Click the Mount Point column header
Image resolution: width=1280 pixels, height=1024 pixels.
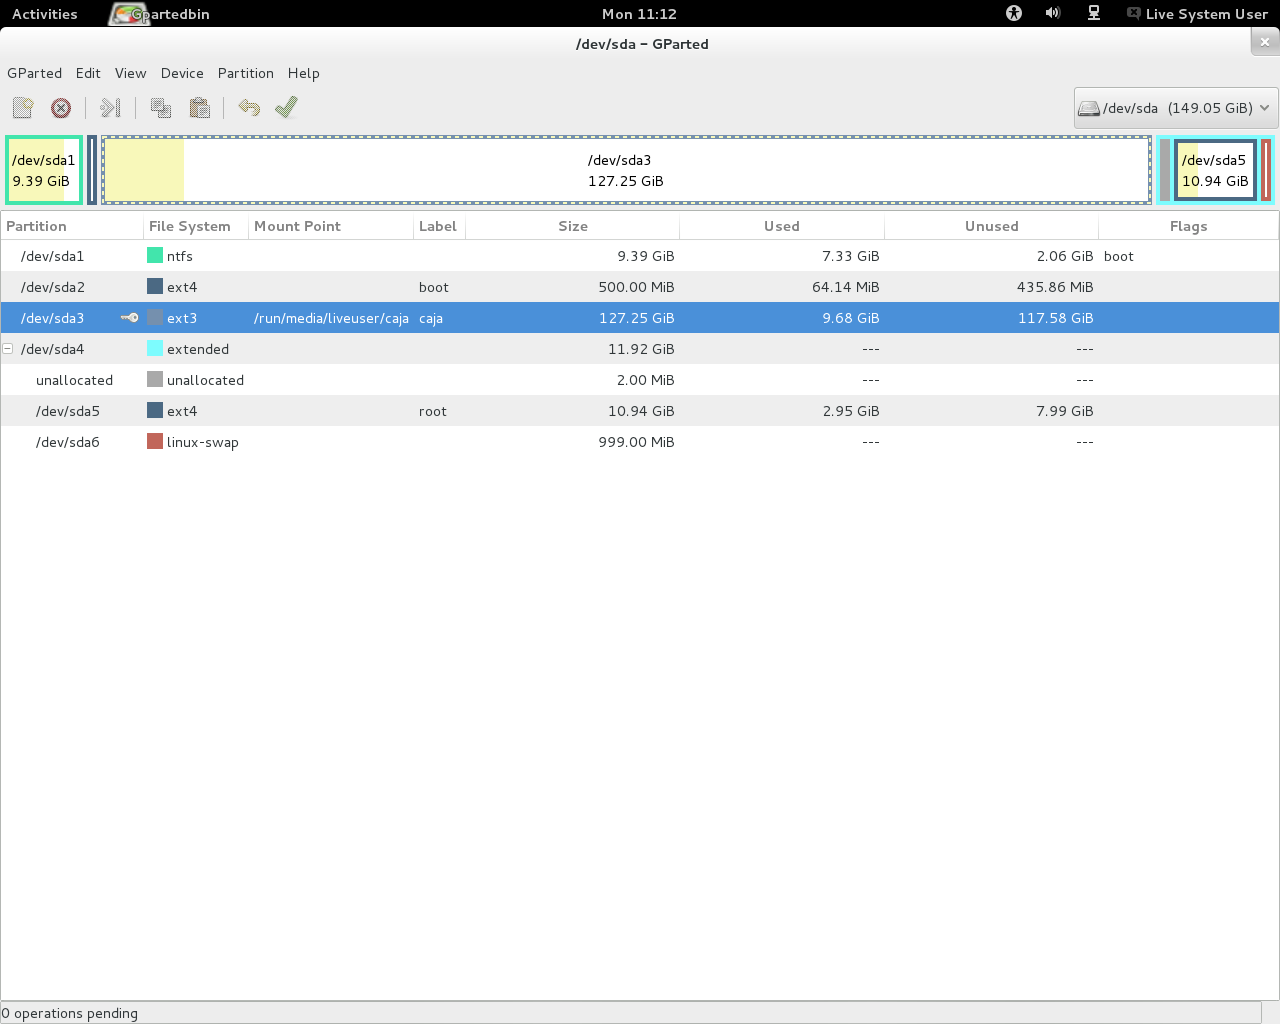(x=331, y=226)
